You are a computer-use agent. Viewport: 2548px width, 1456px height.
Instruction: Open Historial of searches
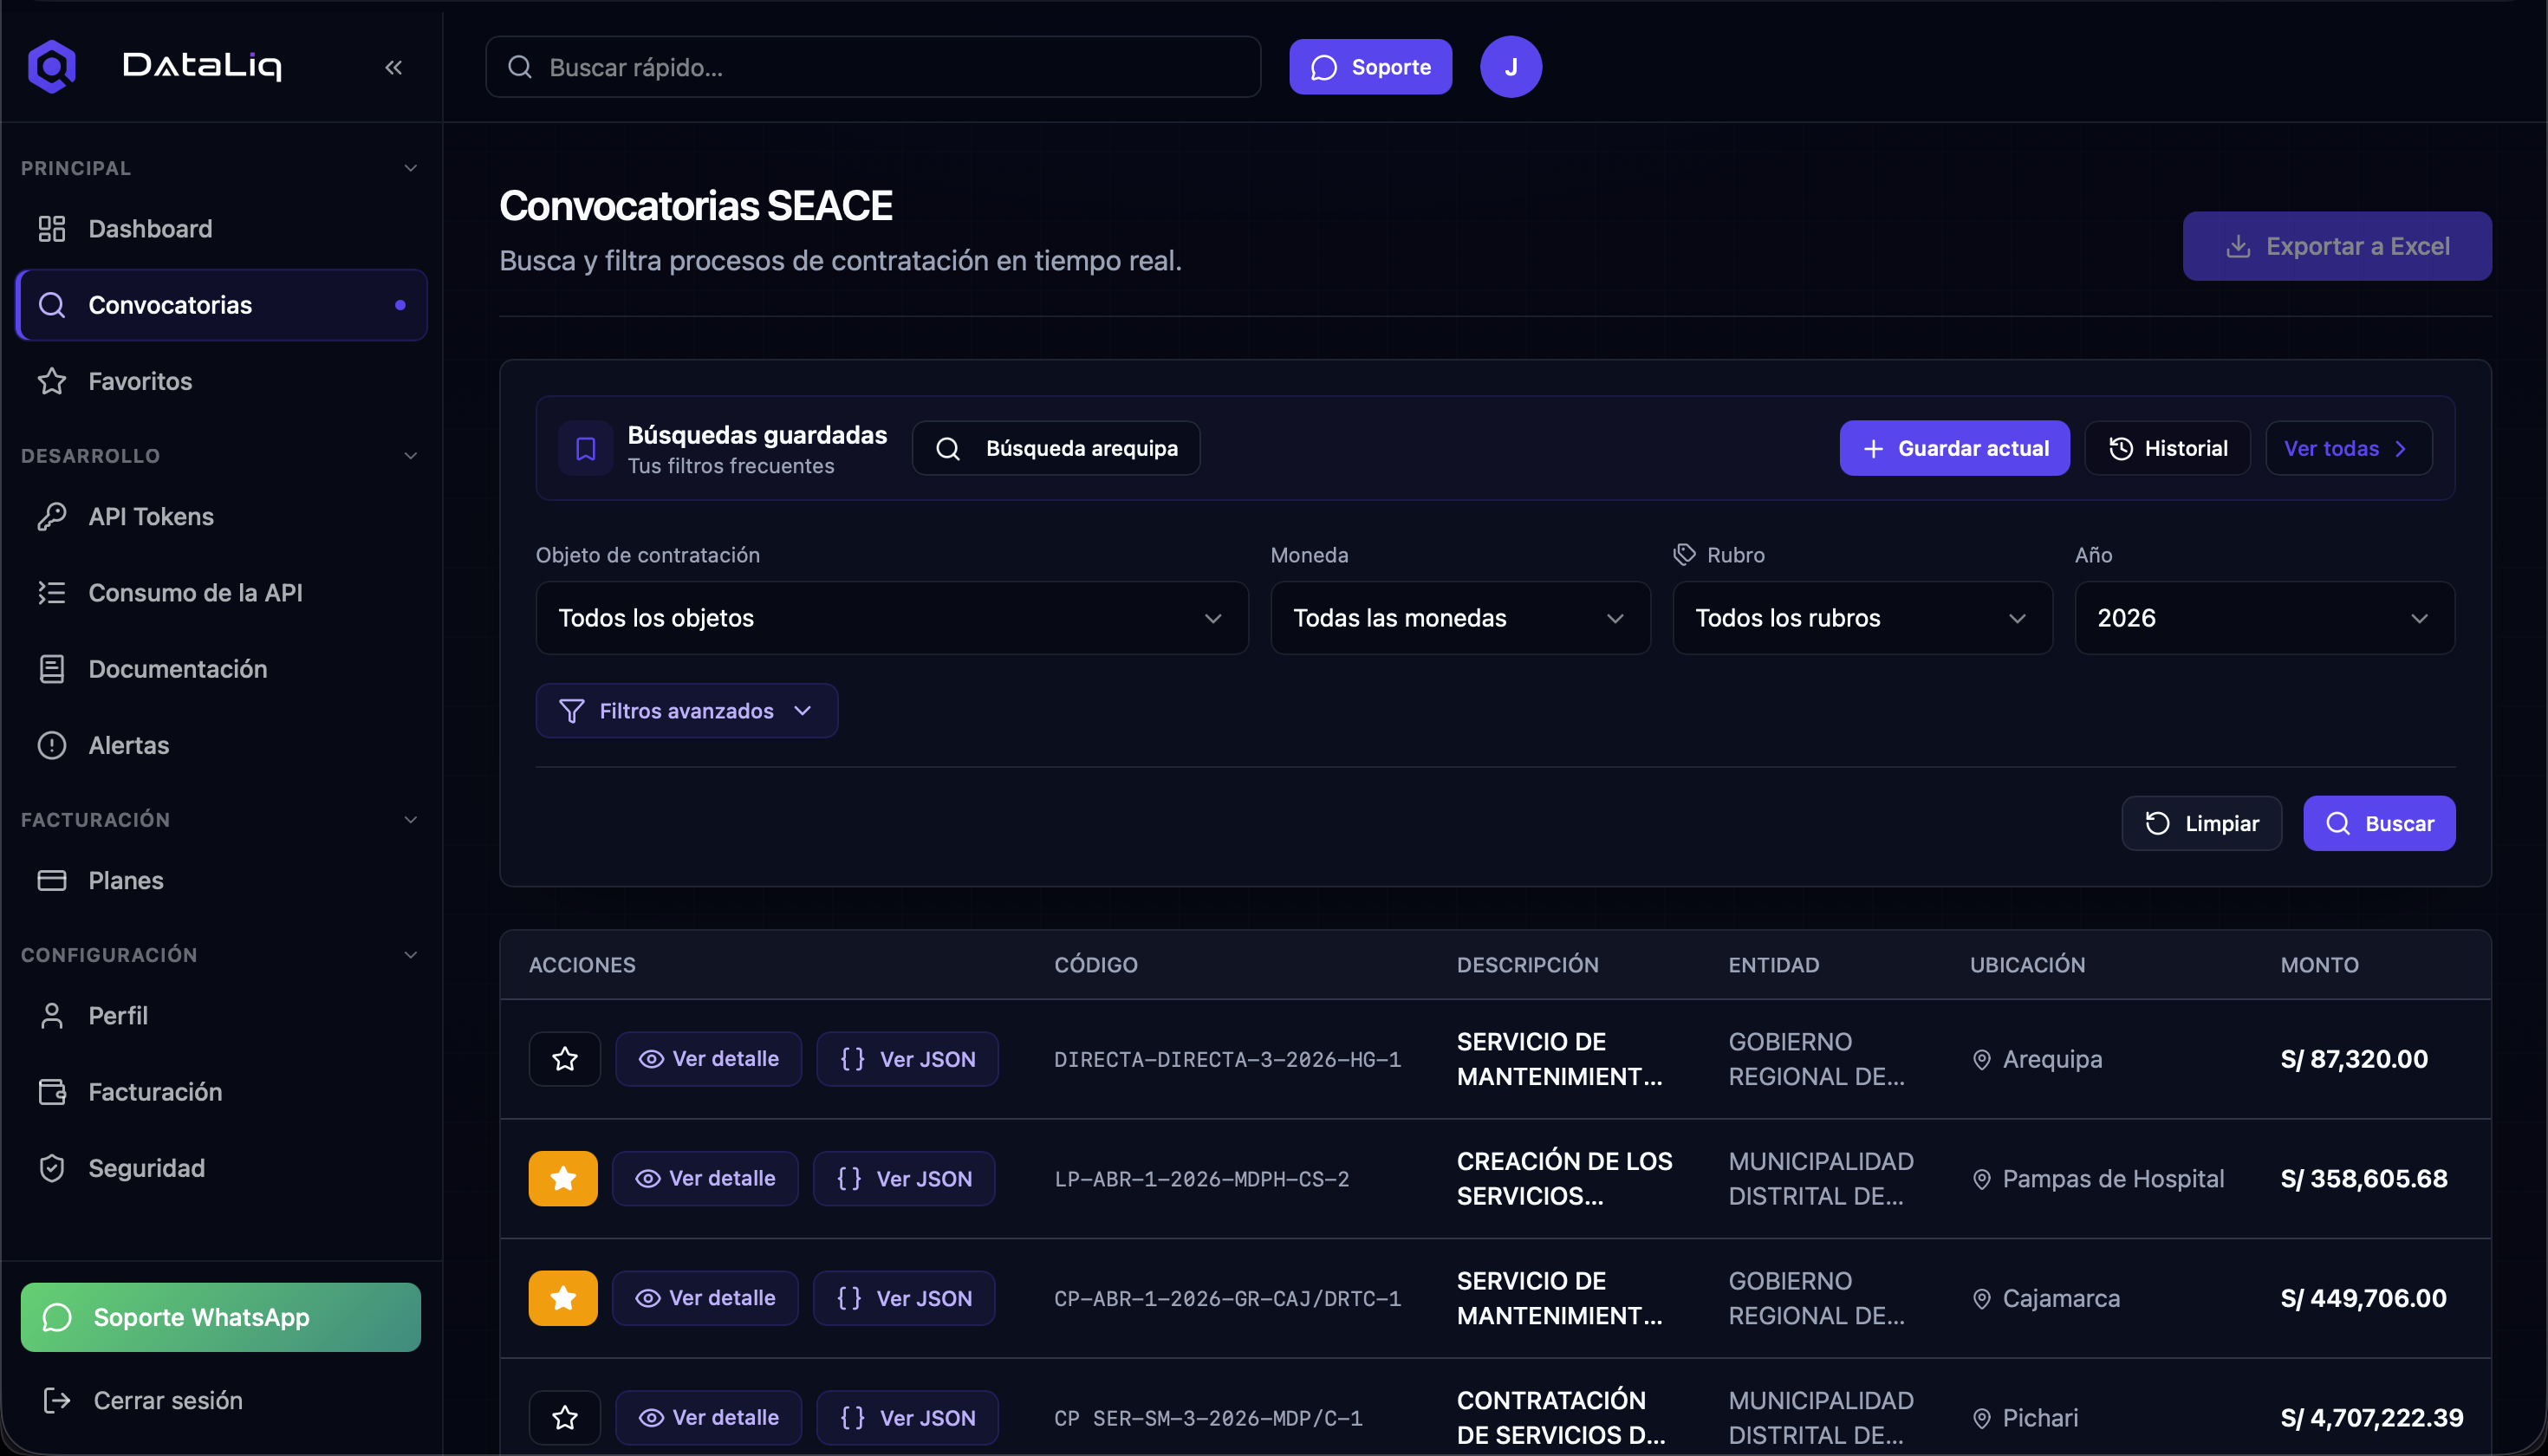tap(2167, 449)
